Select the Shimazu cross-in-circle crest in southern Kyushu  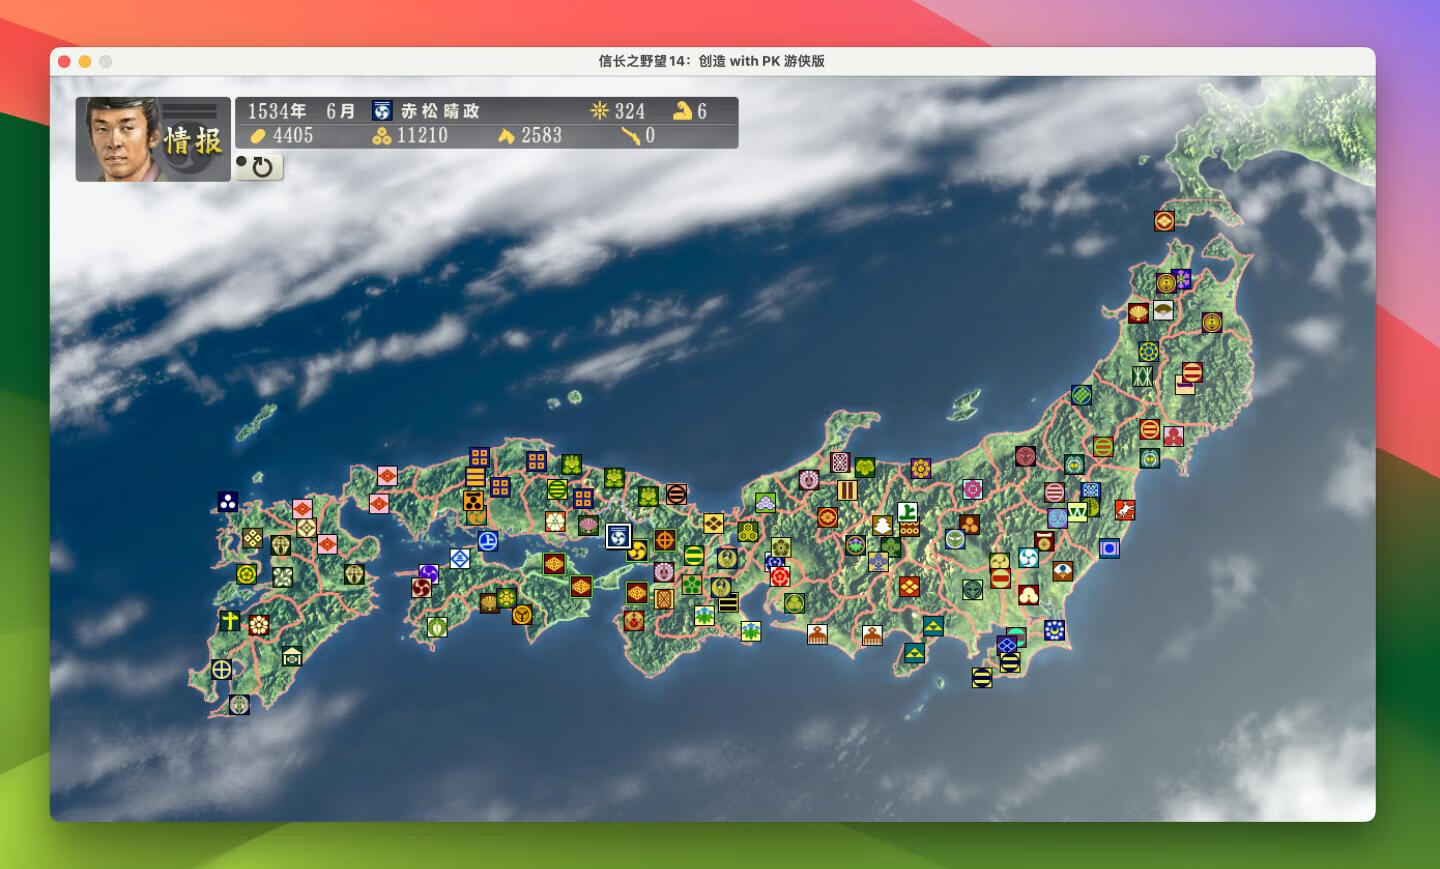pyautogui.click(x=221, y=669)
